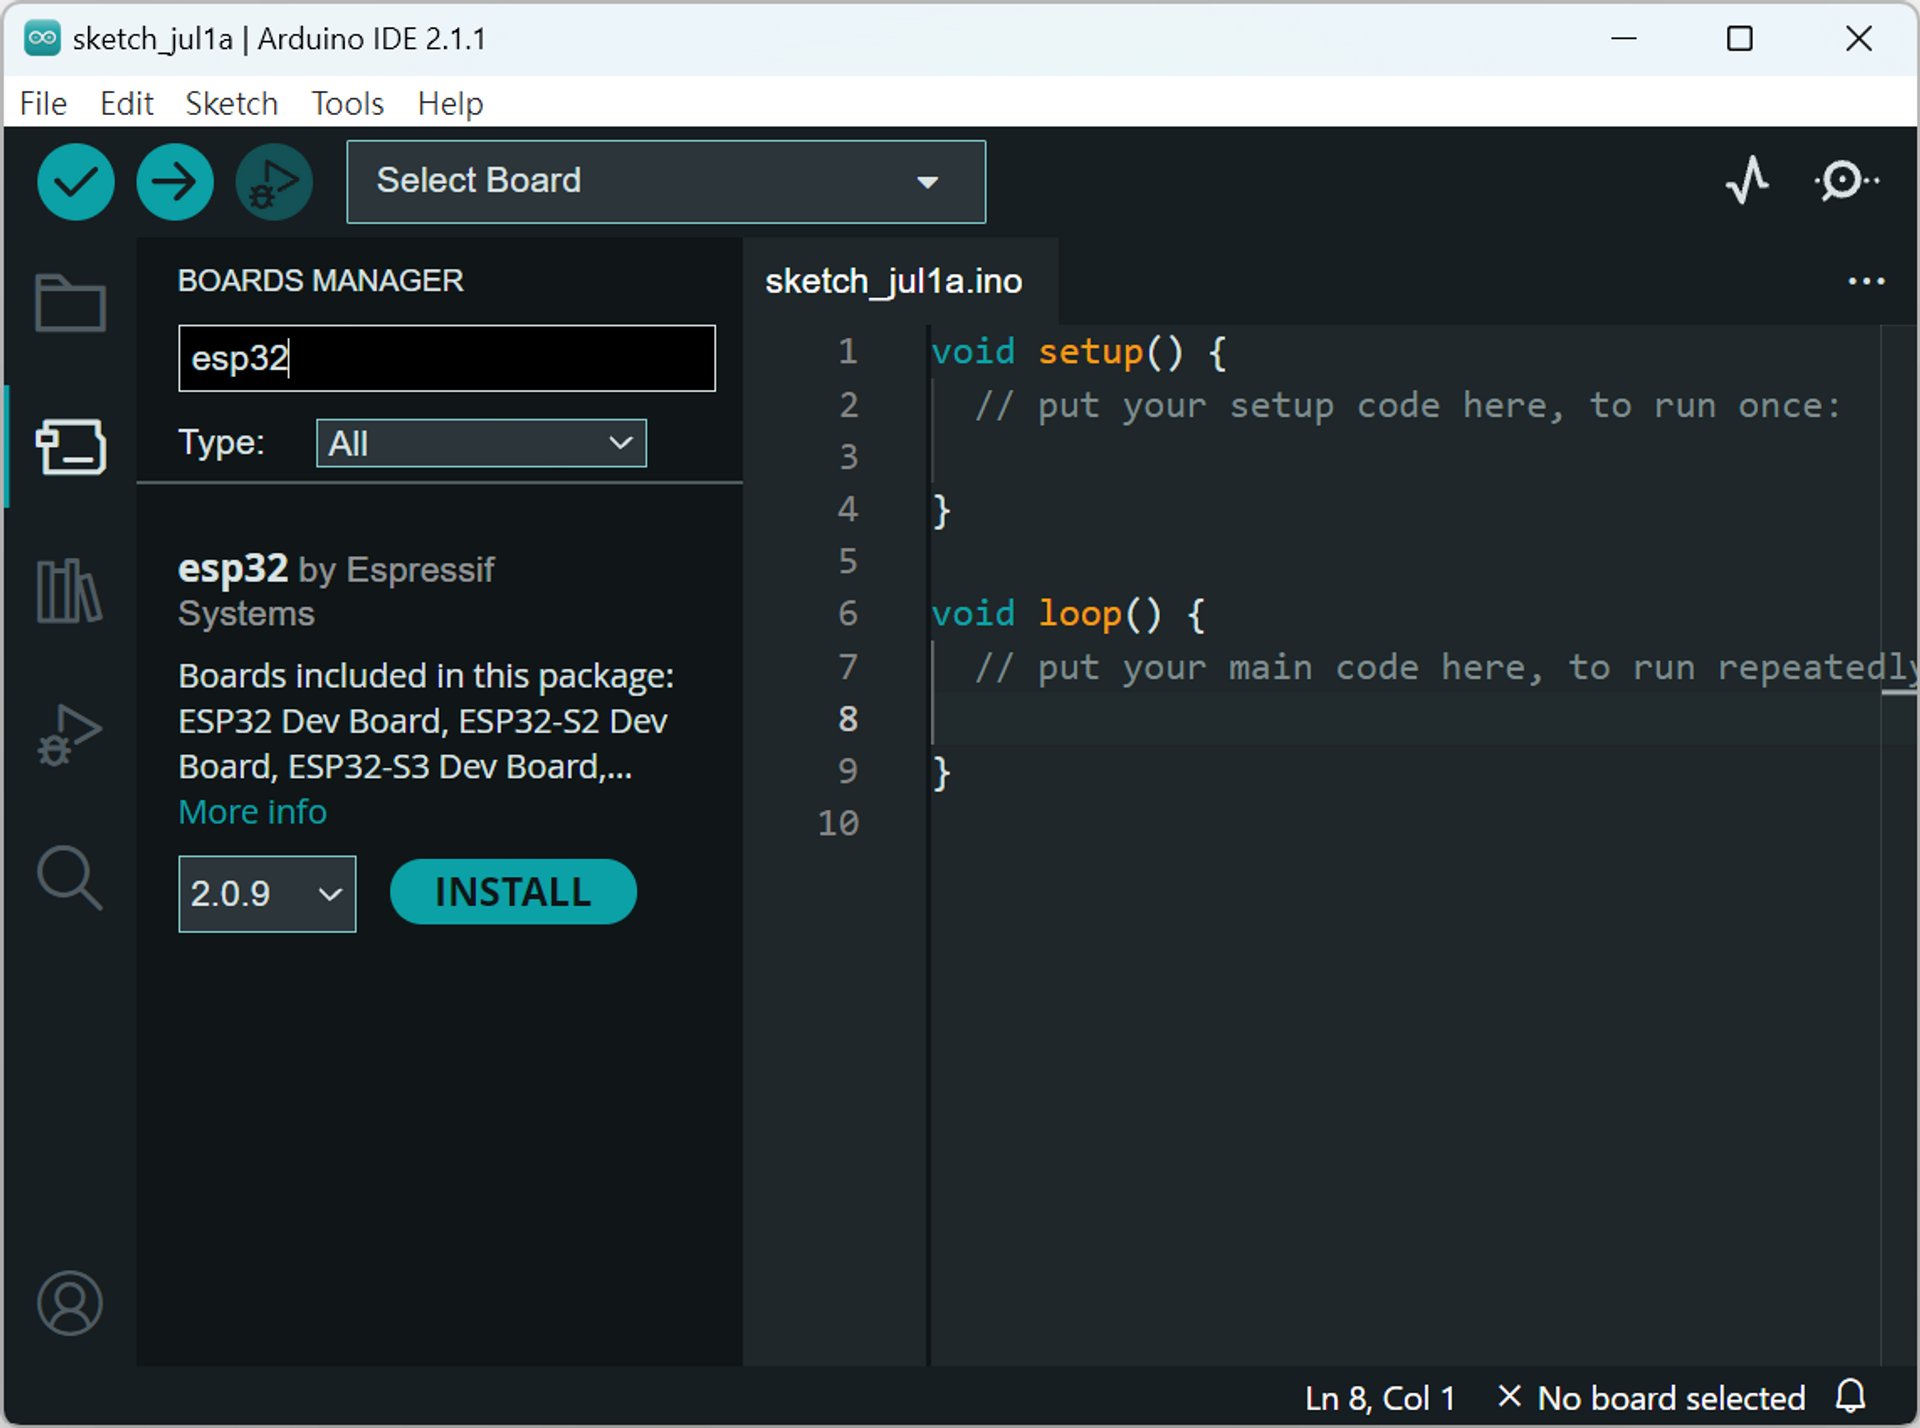Select the sketch_jul1a.ino tab
Viewport: 1920px width, 1428px height.
point(893,282)
